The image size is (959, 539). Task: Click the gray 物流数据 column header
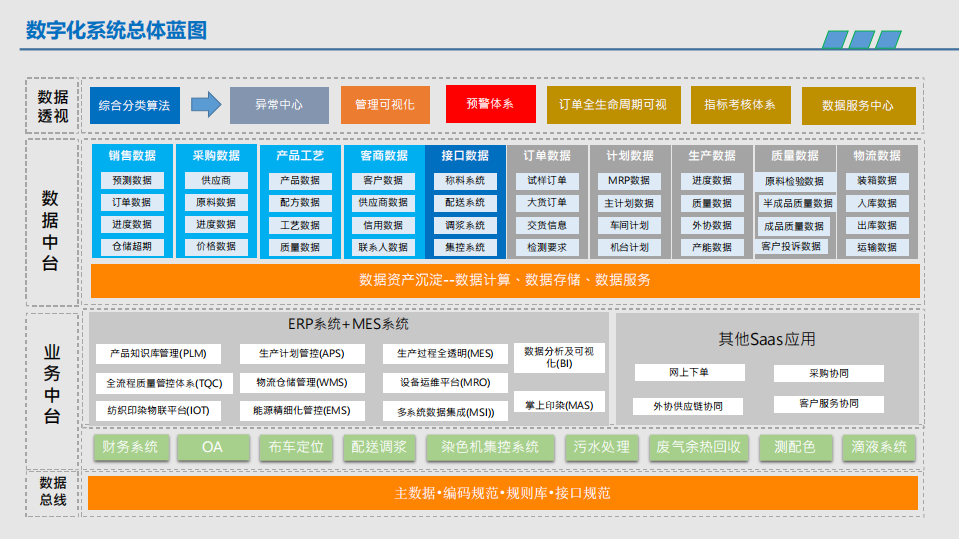(x=877, y=156)
